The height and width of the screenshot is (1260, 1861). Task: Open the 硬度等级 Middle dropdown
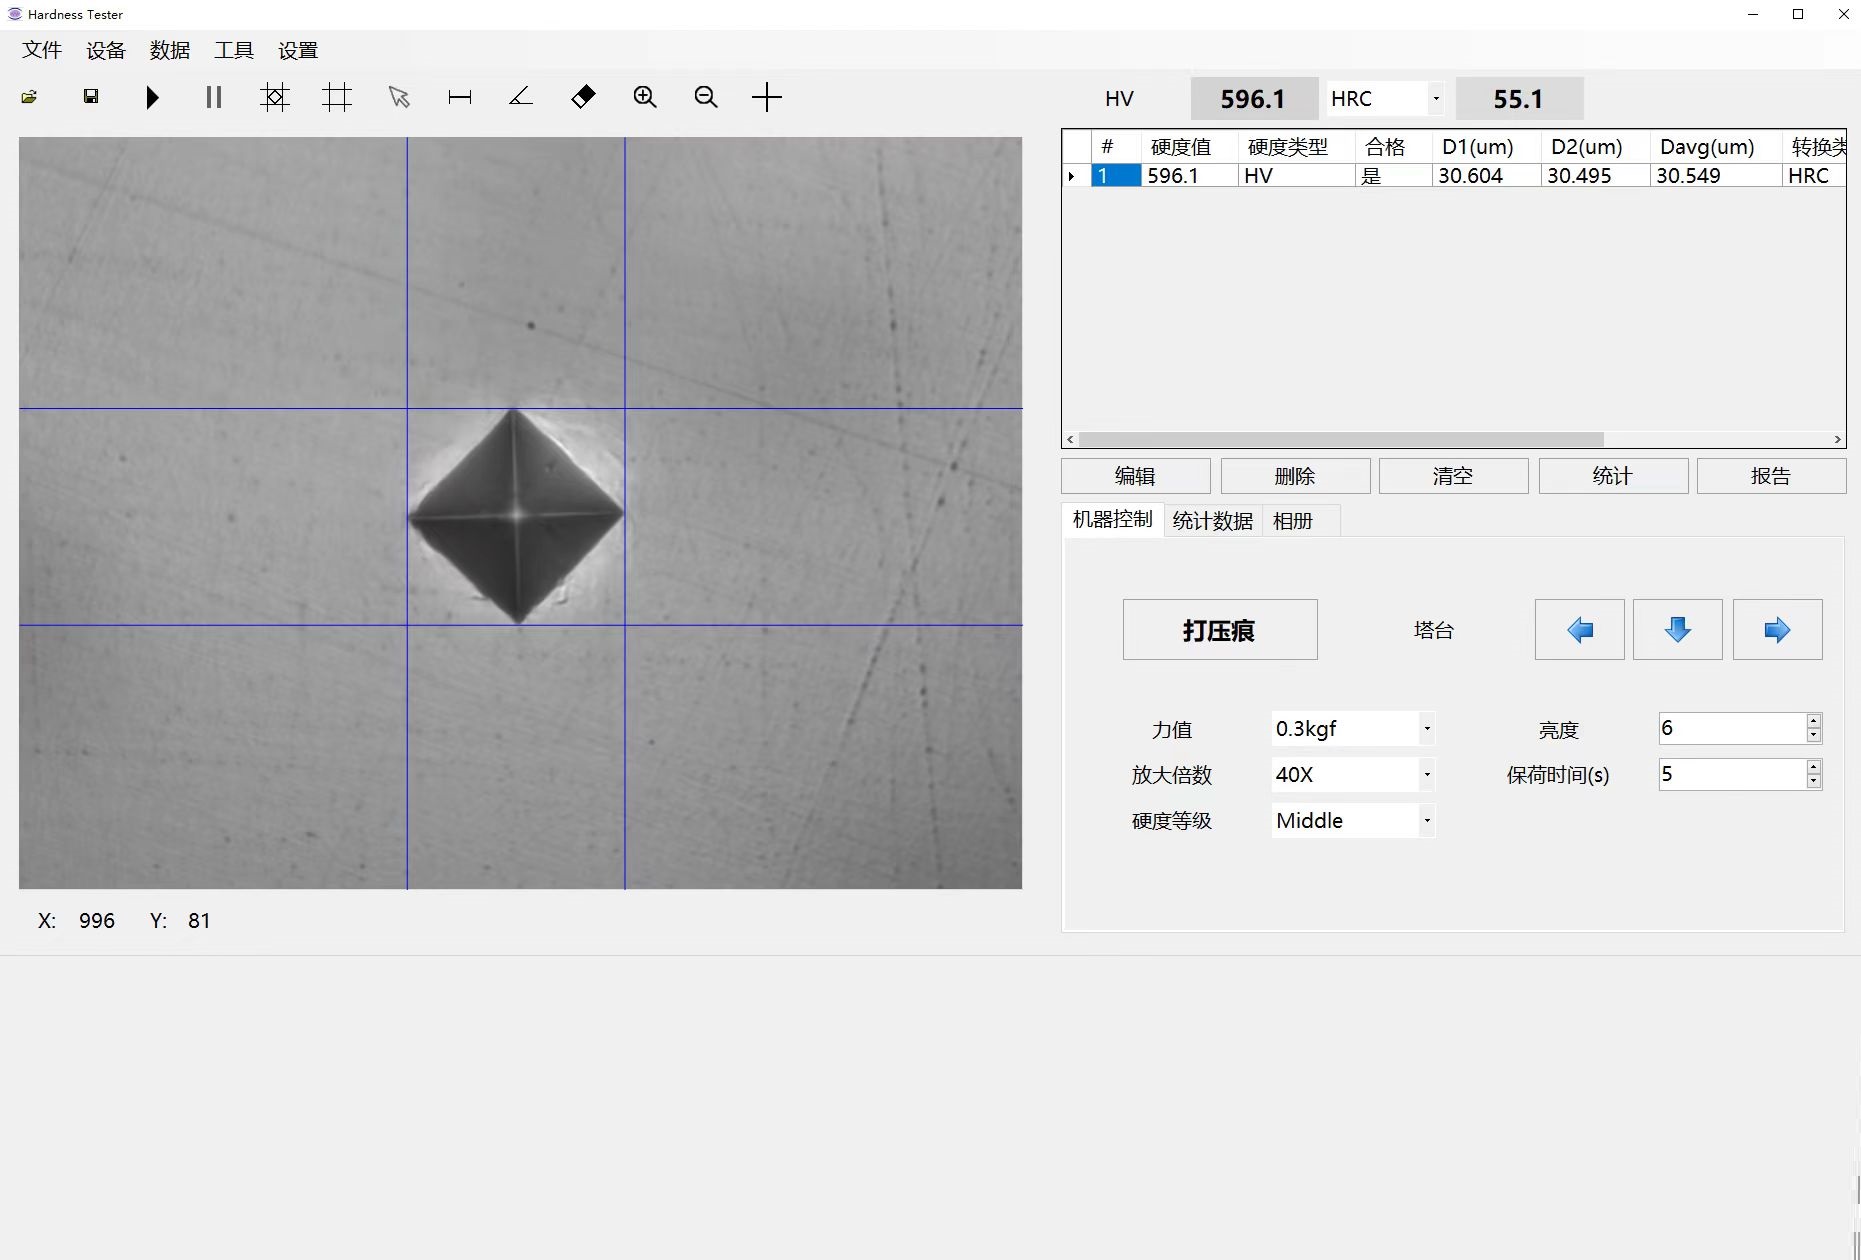tap(1427, 821)
